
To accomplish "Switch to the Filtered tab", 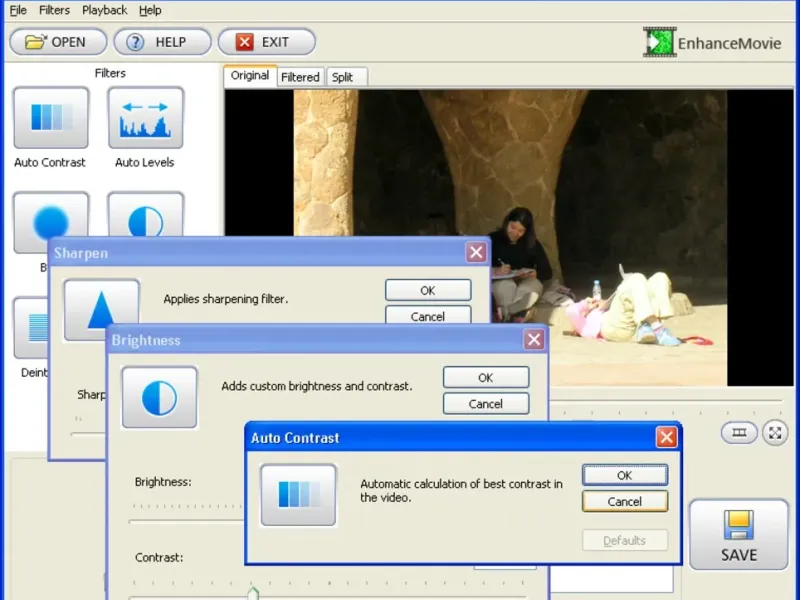I will (300, 77).
